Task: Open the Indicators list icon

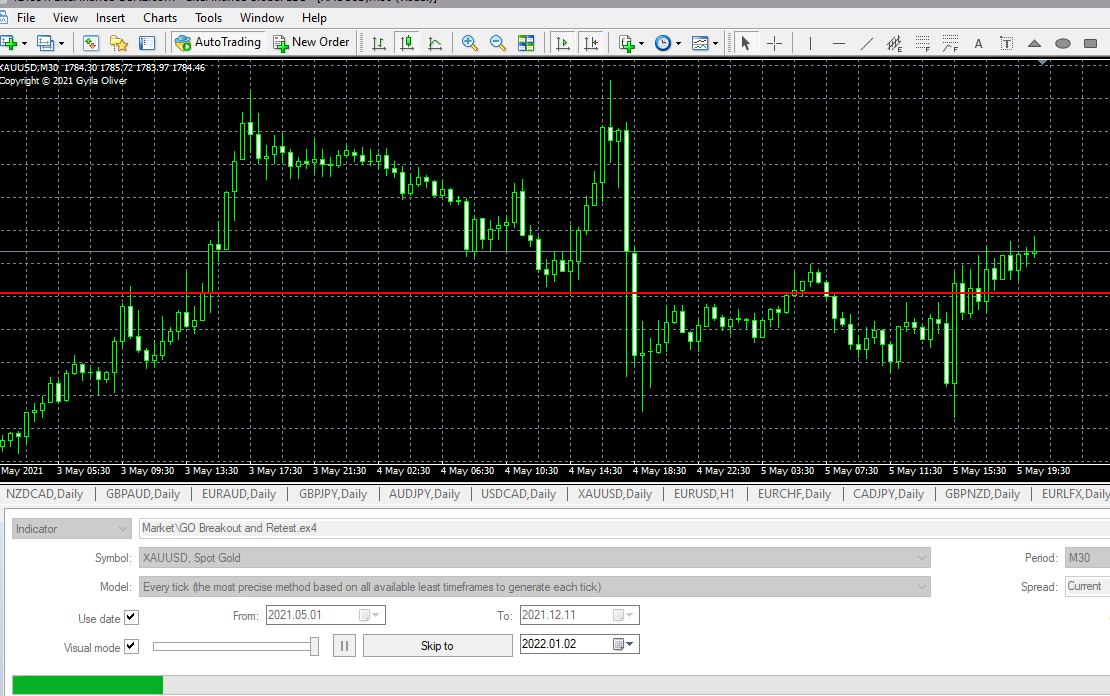Action: [626, 43]
